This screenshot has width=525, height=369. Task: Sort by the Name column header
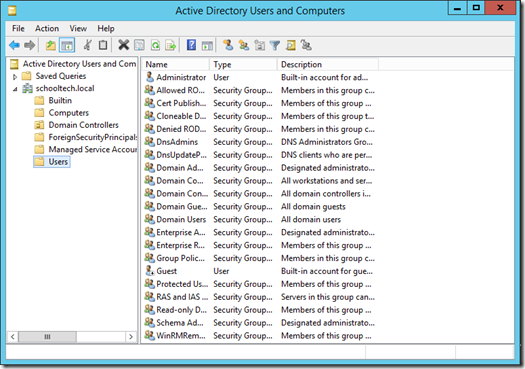[x=176, y=64]
